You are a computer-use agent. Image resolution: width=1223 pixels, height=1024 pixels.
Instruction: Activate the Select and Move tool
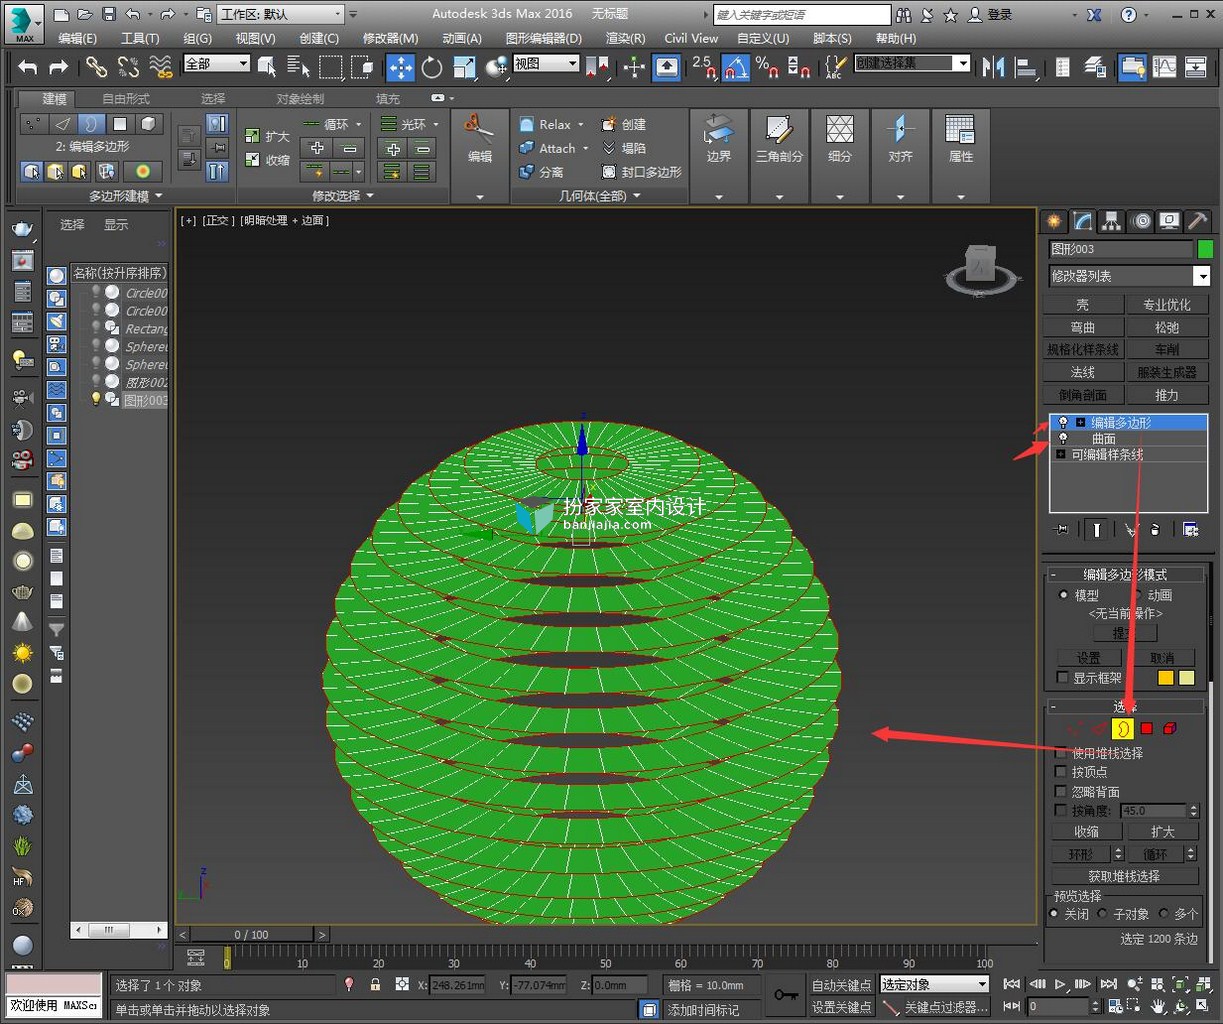coord(400,67)
